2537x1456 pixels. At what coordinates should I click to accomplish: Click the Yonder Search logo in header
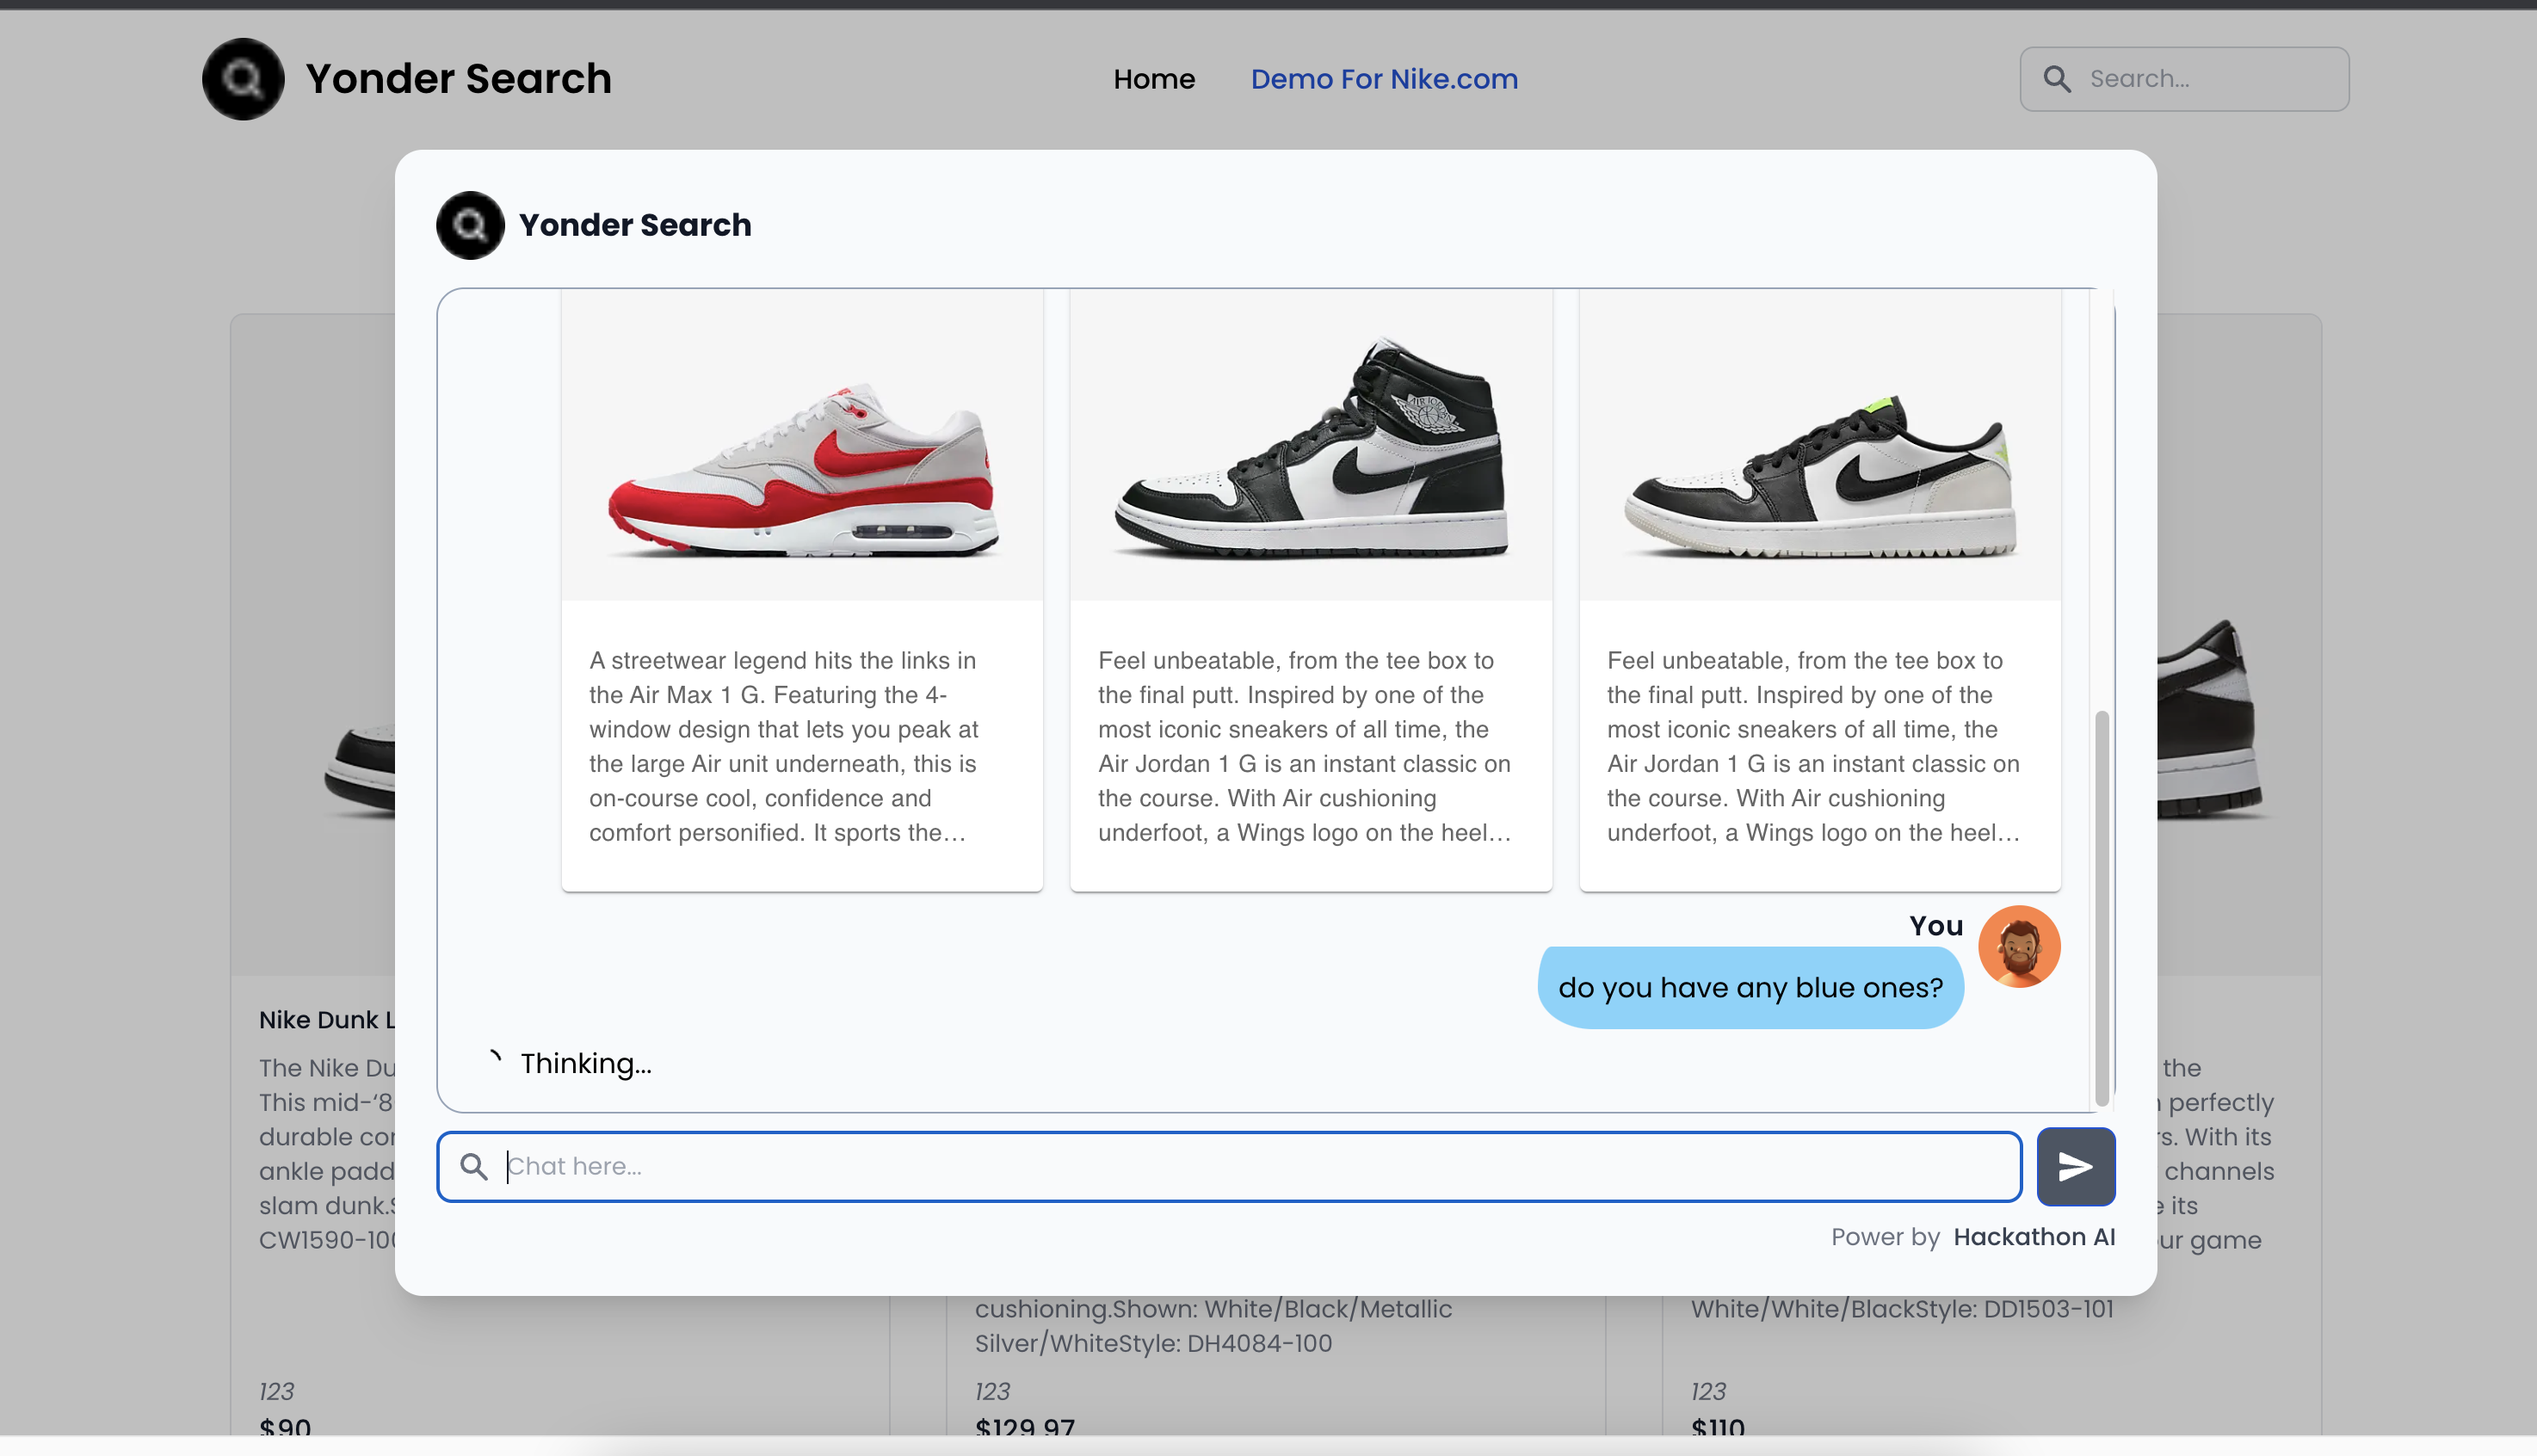(x=243, y=79)
